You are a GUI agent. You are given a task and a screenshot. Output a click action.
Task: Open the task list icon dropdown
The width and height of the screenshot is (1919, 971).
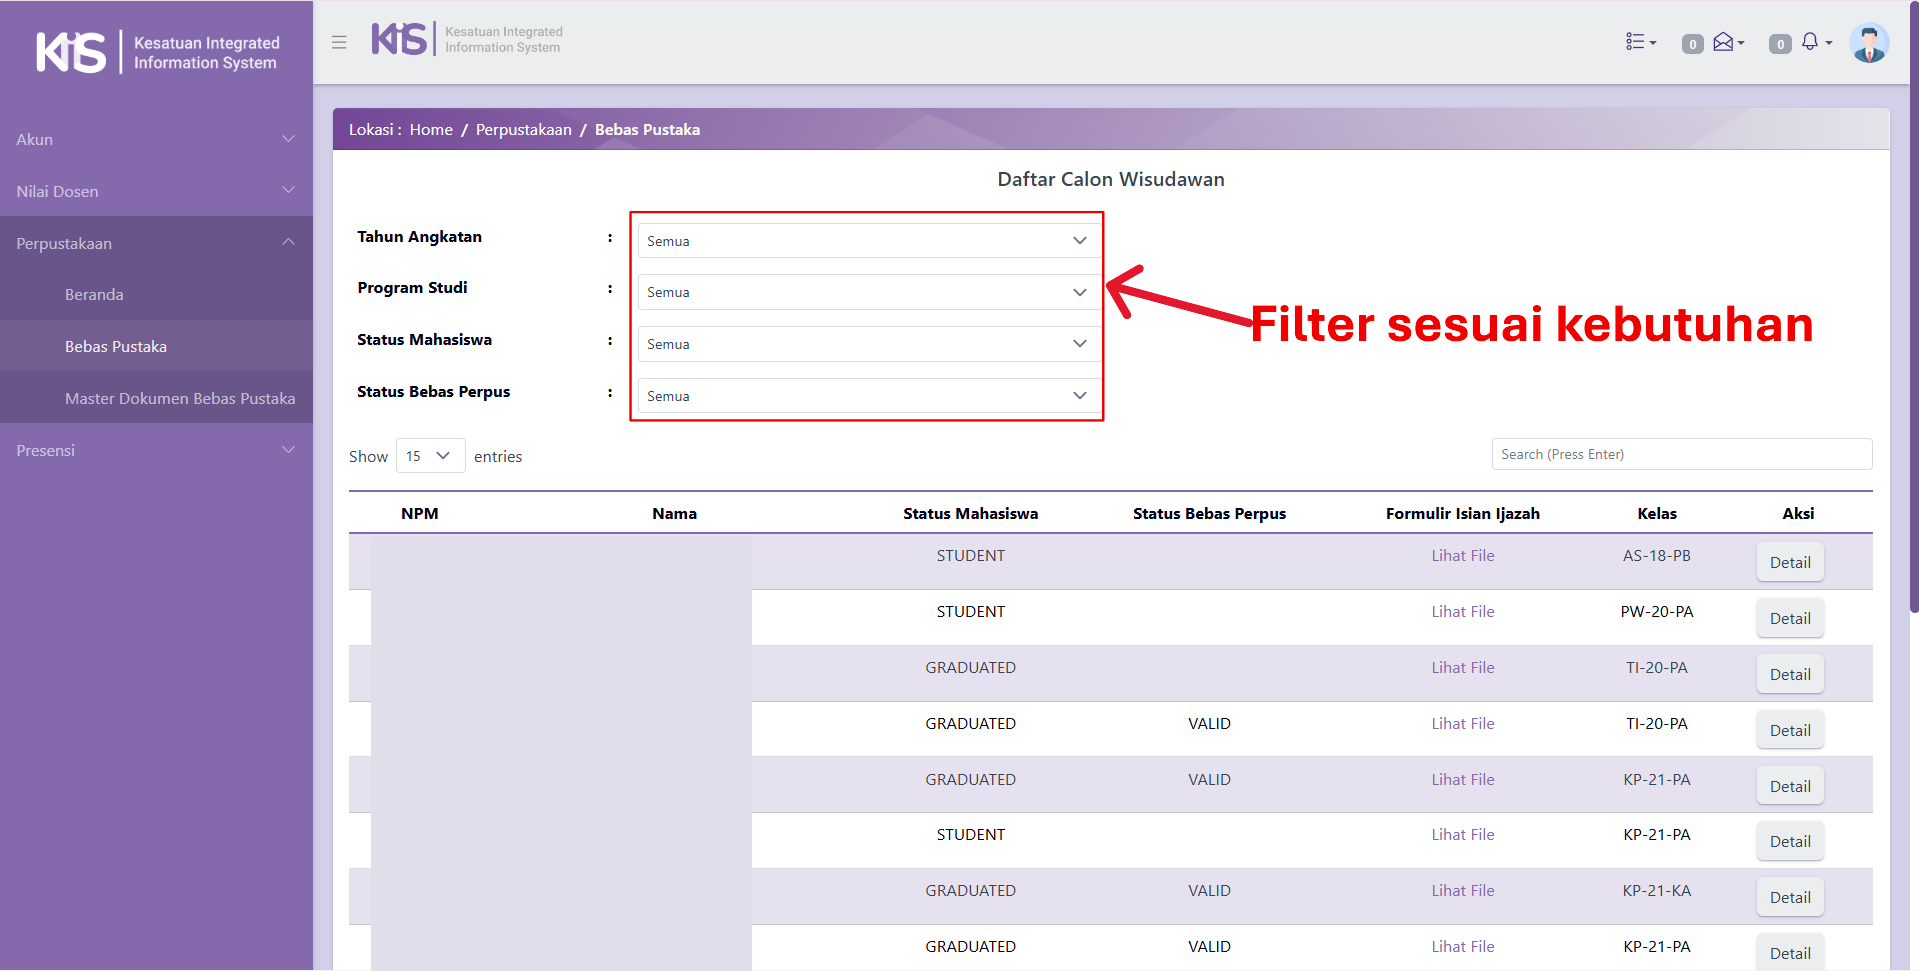click(1640, 42)
